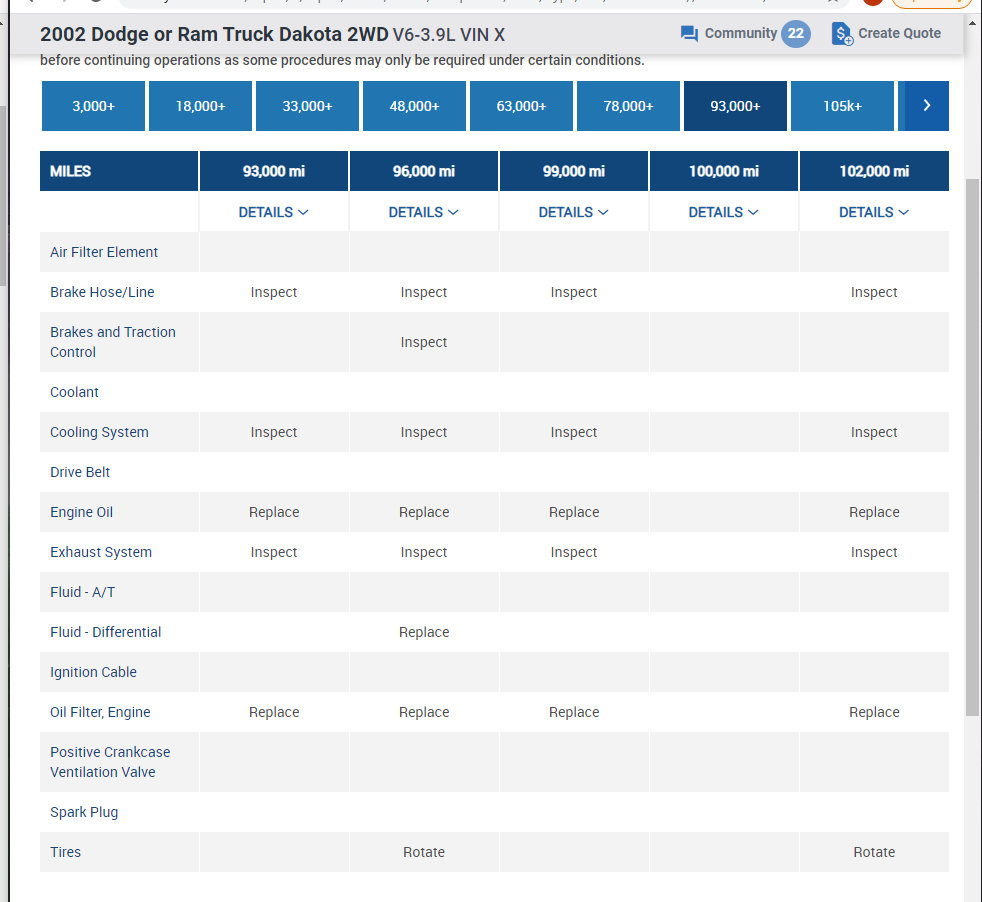Open the Fluid - Differential link
The height and width of the screenshot is (902, 982).
tap(105, 632)
